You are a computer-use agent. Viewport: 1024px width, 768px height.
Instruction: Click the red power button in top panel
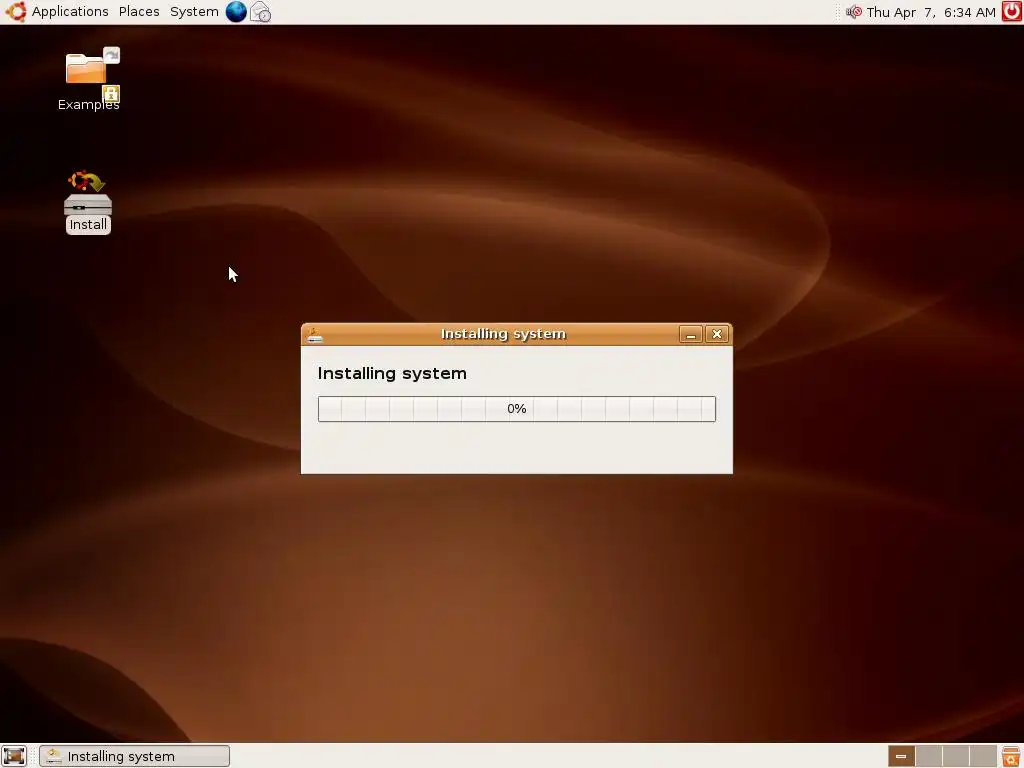(x=1012, y=12)
